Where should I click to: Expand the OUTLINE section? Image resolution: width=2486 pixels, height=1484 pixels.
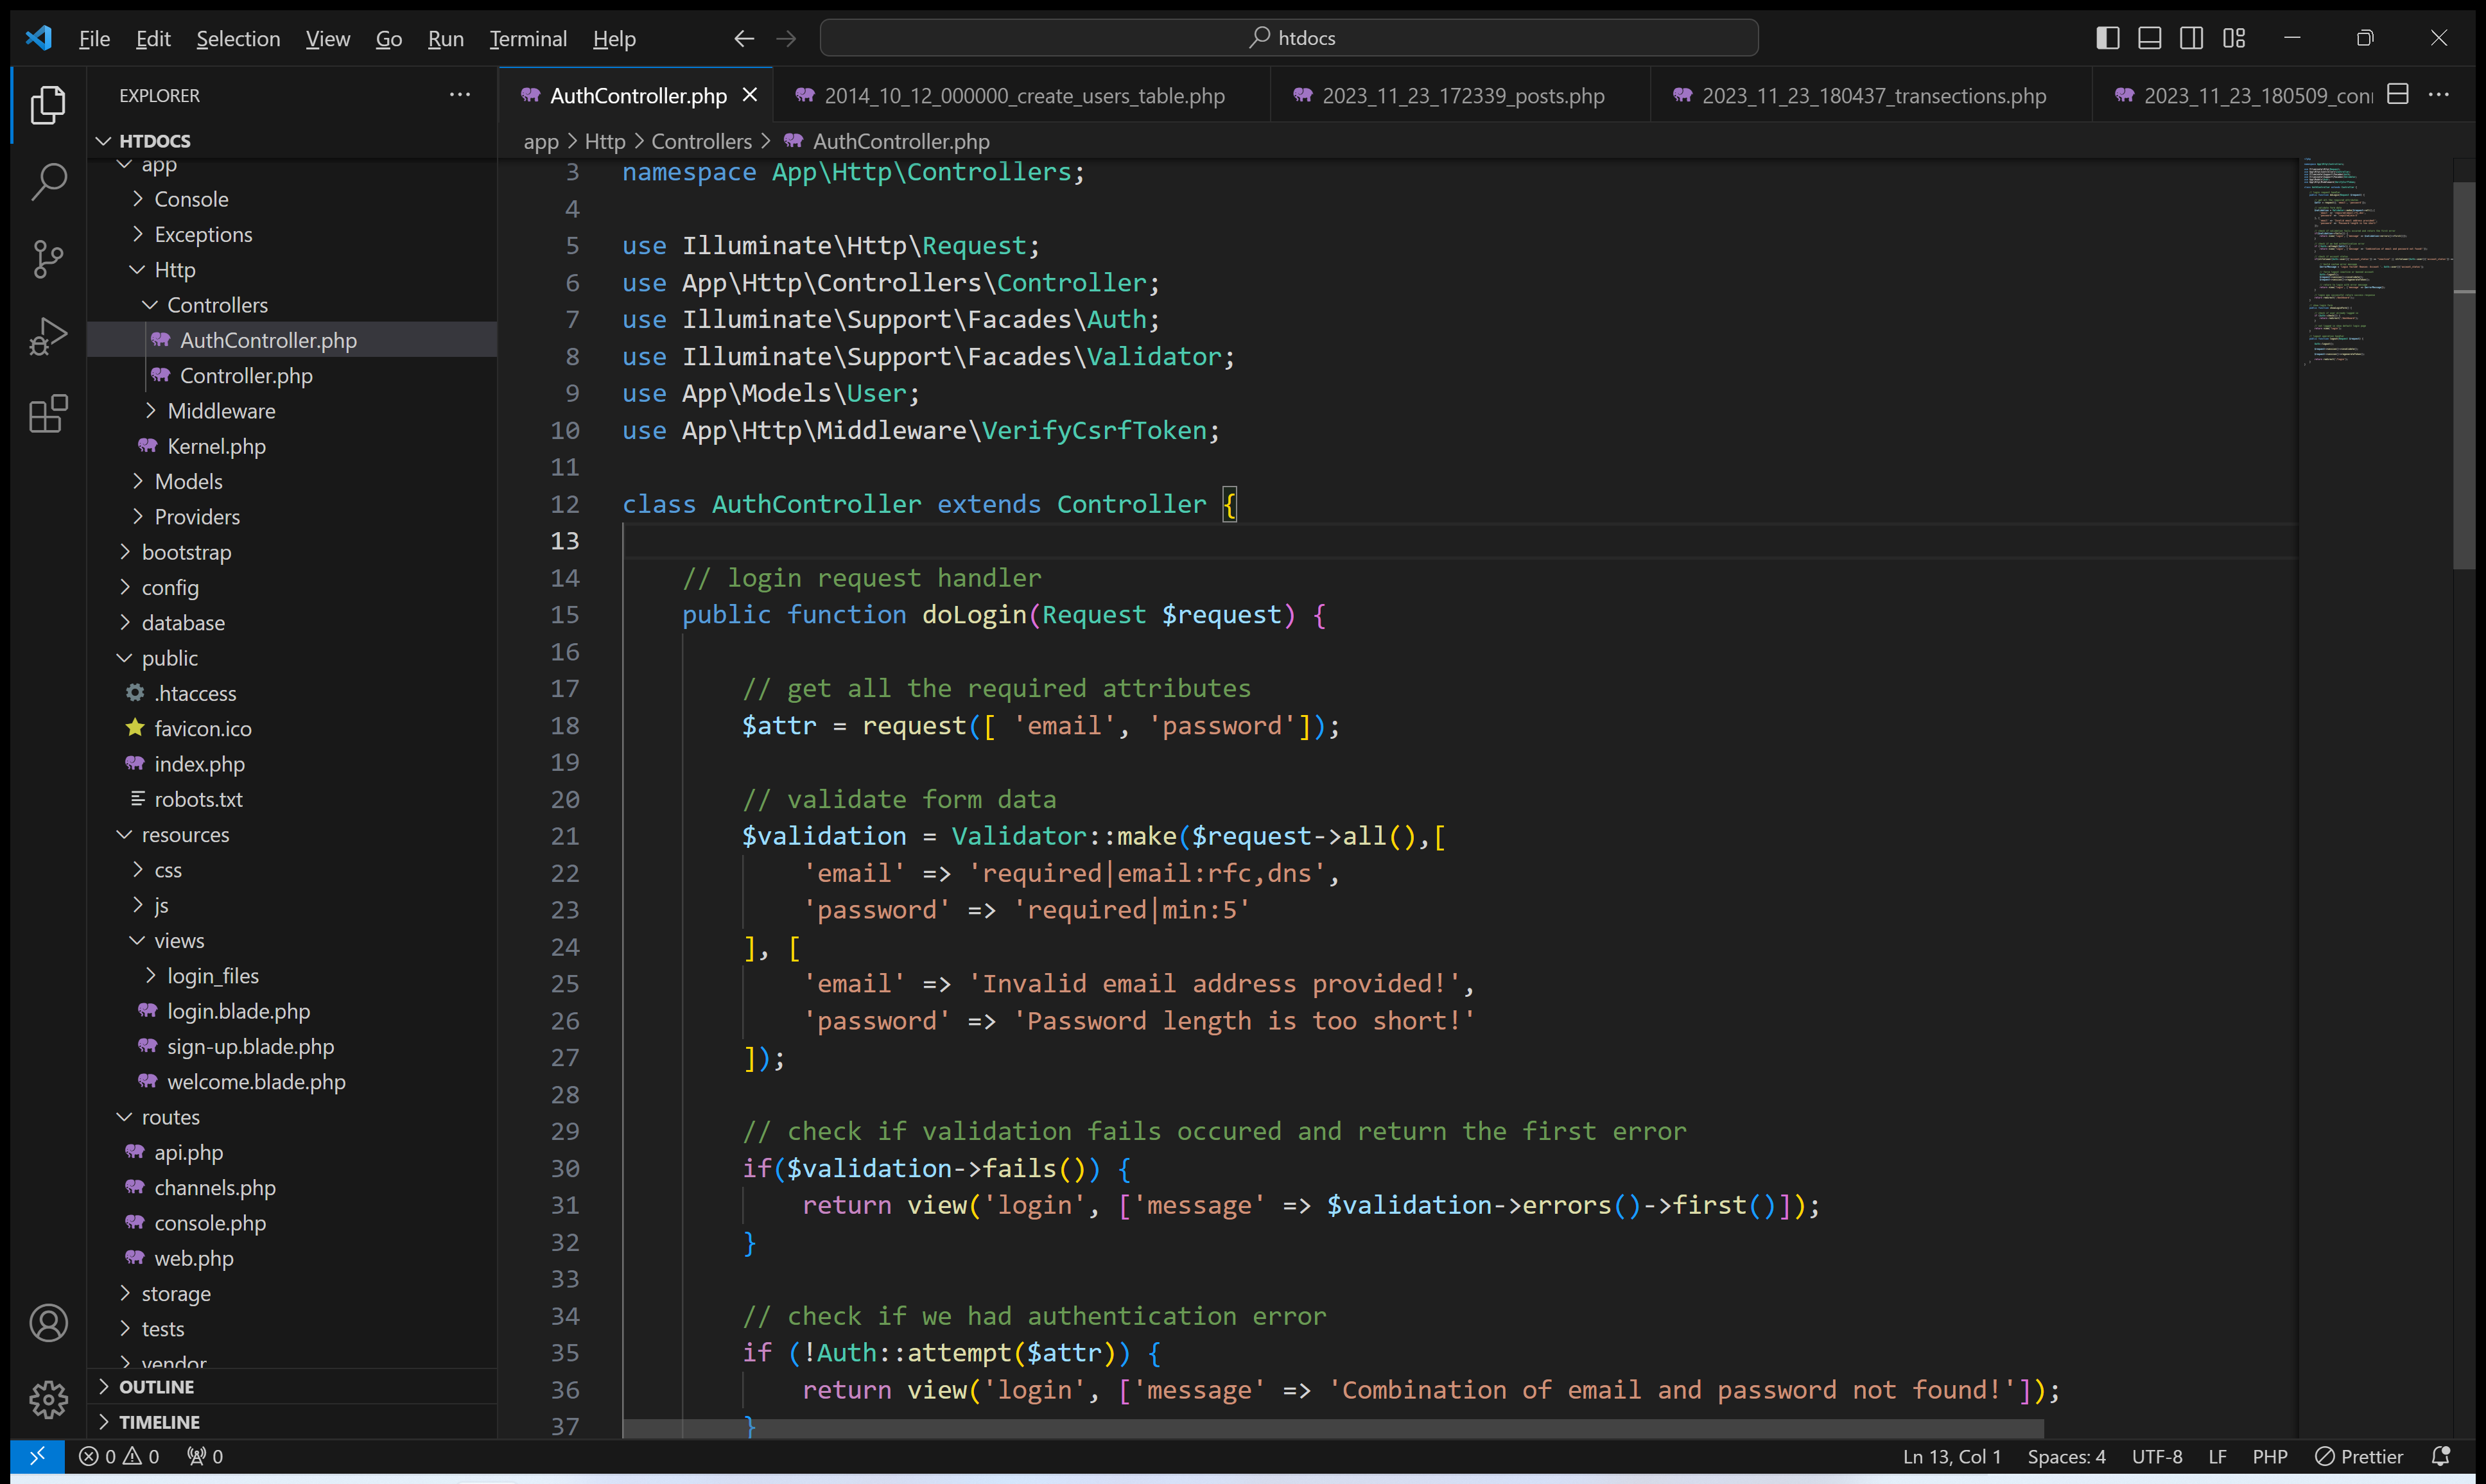click(156, 1387)
